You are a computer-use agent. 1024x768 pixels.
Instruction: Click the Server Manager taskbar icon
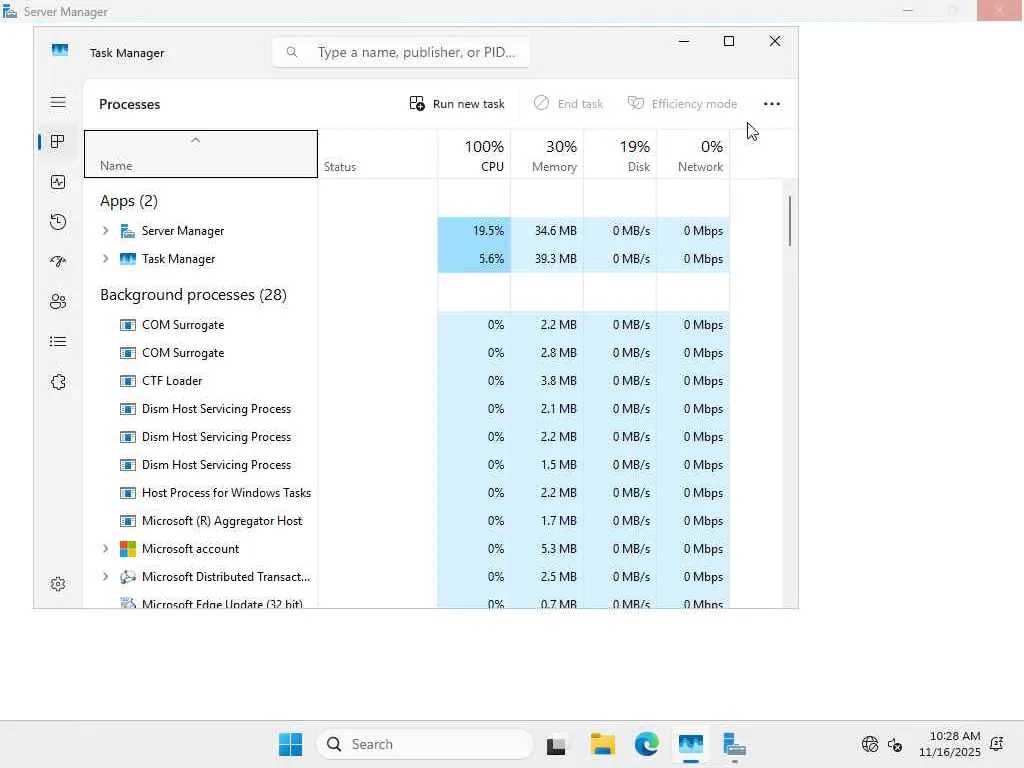(x=735, y=744)
